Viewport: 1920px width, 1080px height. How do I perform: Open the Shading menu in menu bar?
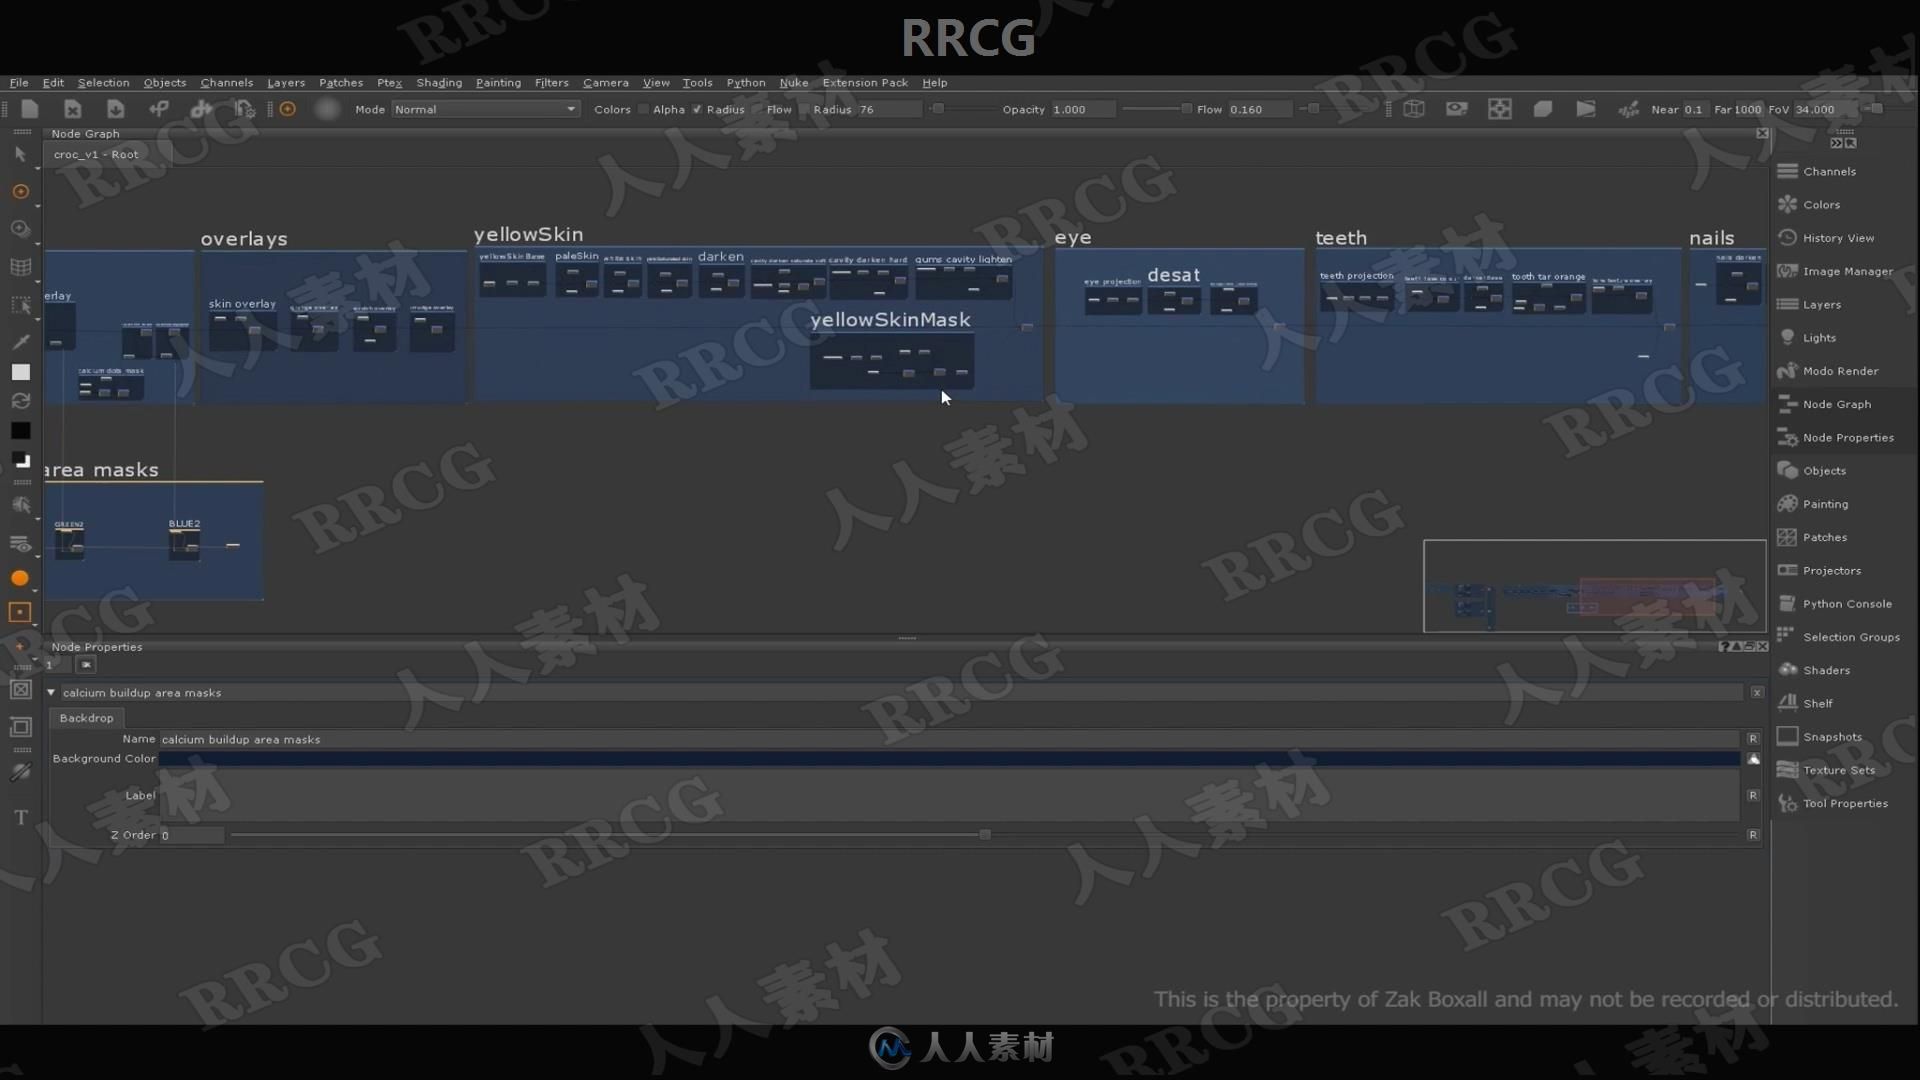[438, 82]
